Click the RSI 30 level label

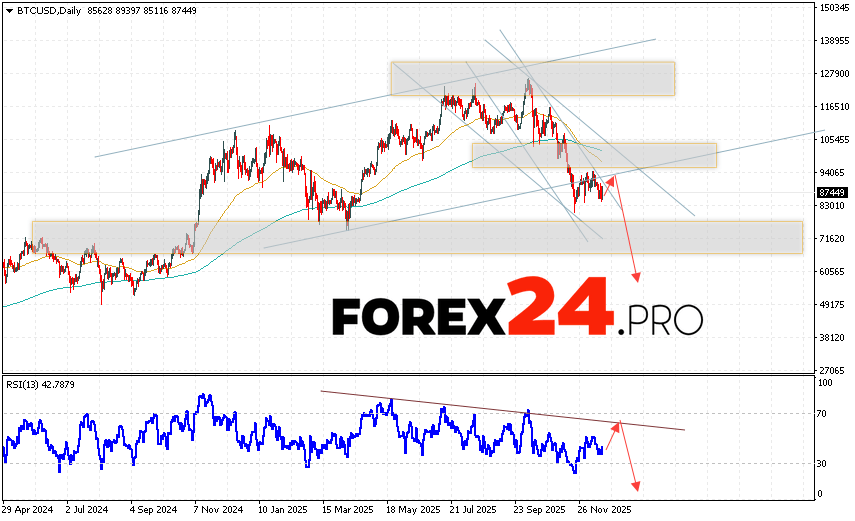pos(824,463)
